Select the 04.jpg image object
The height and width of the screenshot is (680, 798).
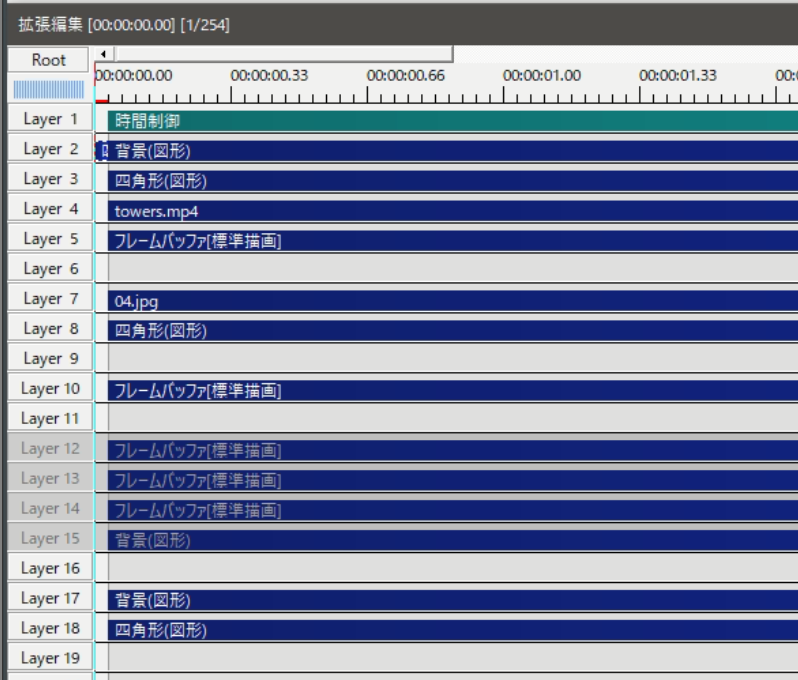(x=453, y=301)
